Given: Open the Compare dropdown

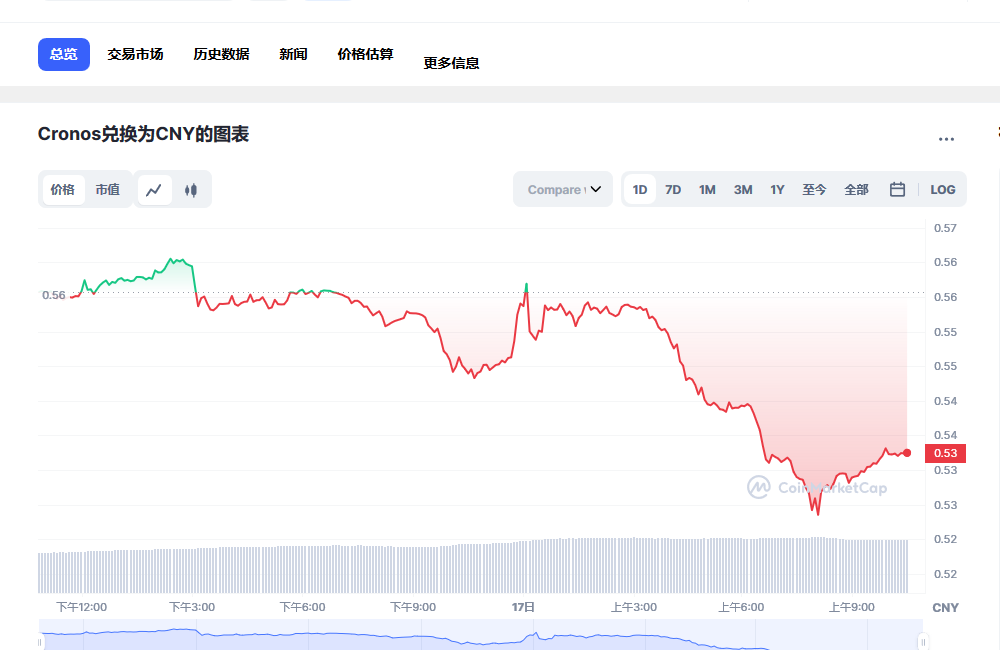Looking at the screenshot, I should (x=563, y=189).
